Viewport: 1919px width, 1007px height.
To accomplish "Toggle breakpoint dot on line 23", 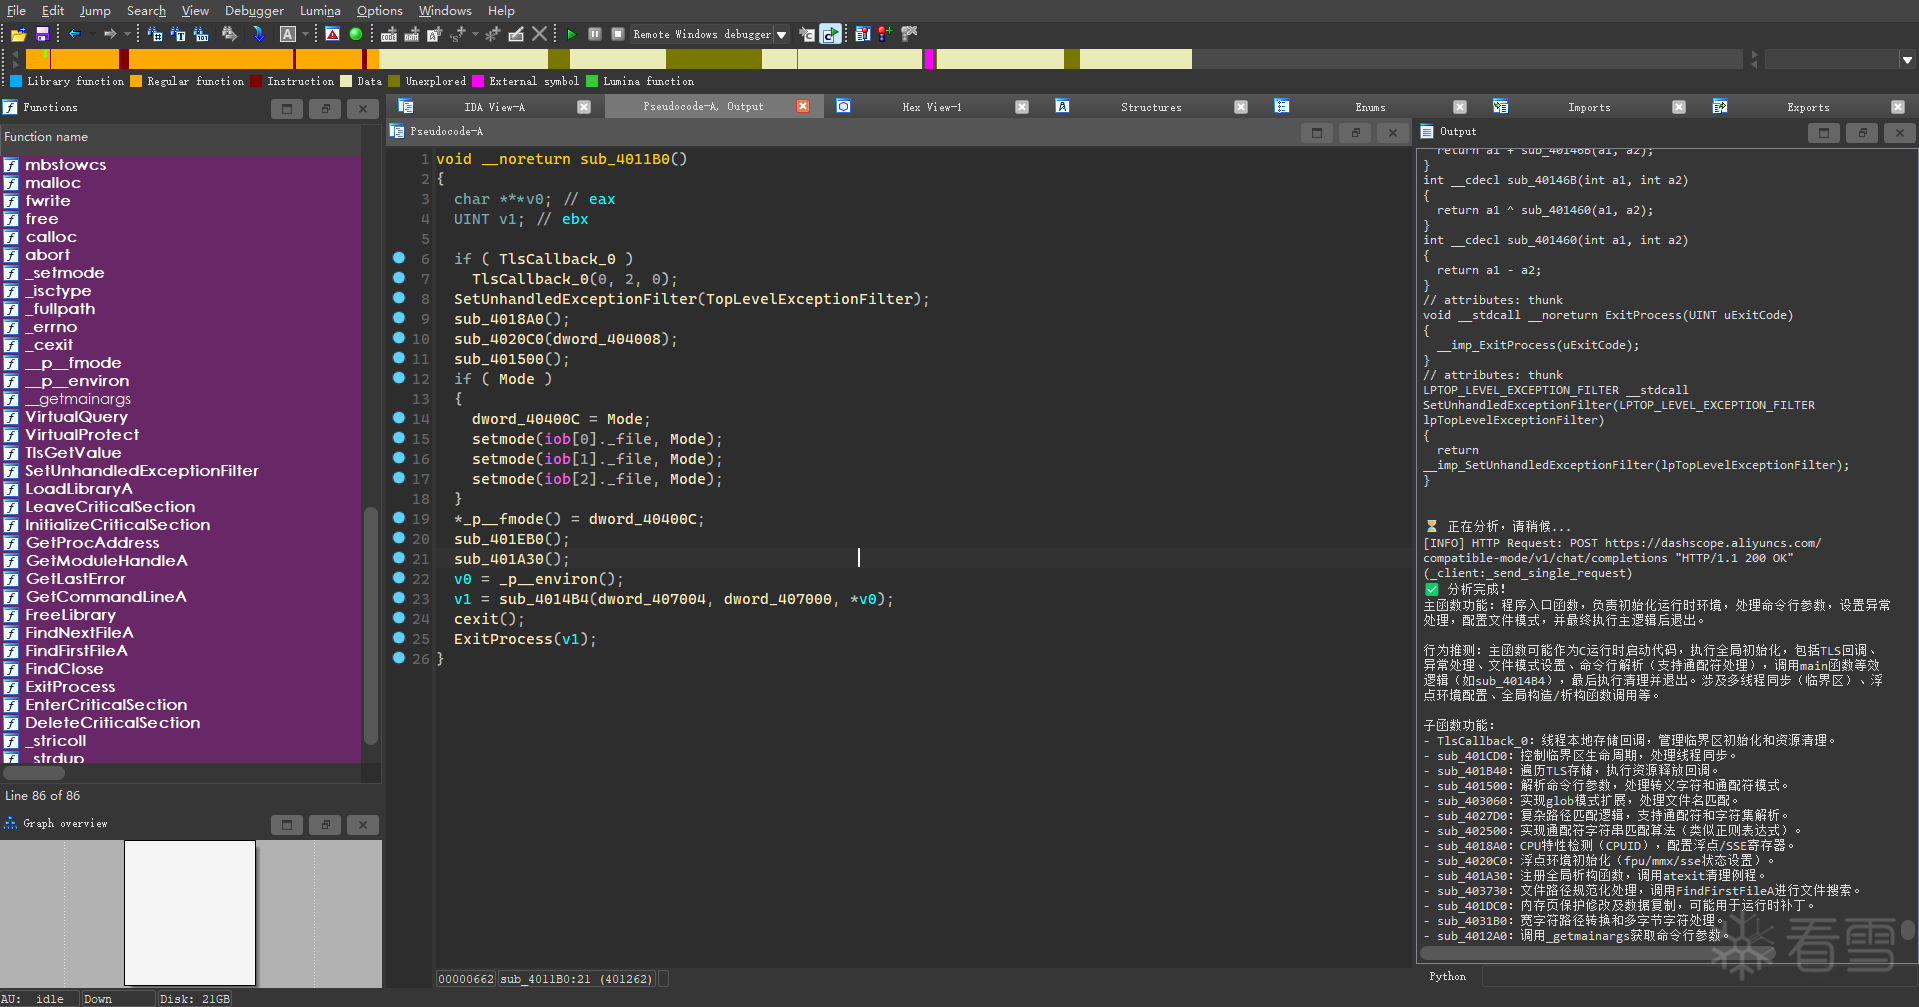I will pyautogui.click(x=399, y=598).
